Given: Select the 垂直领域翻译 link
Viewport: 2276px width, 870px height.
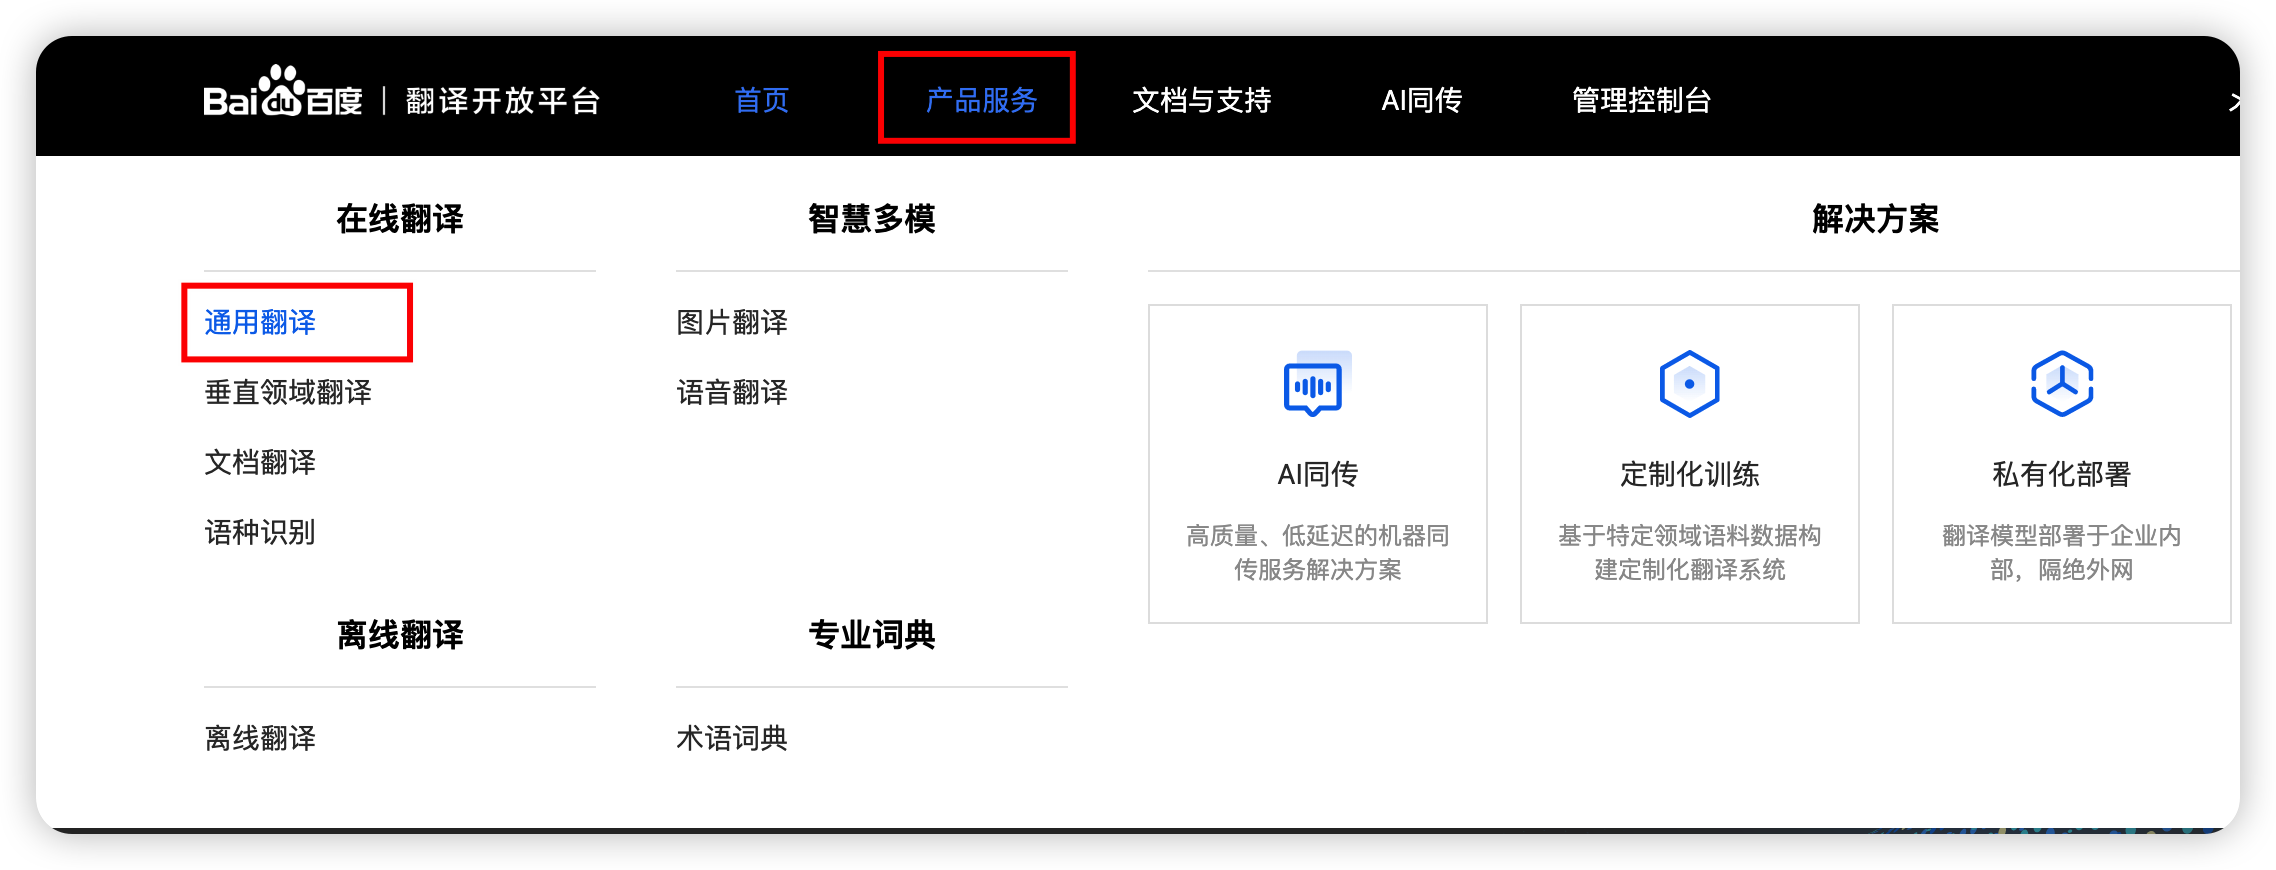Looking at the screenshot, I should (288, 392).
